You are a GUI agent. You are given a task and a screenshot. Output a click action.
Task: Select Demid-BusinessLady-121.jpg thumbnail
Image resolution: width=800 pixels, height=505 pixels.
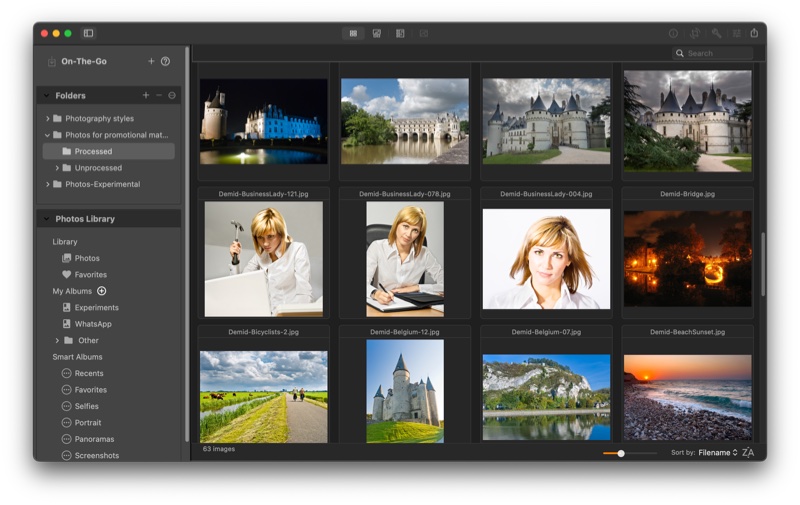click(263, 259)
